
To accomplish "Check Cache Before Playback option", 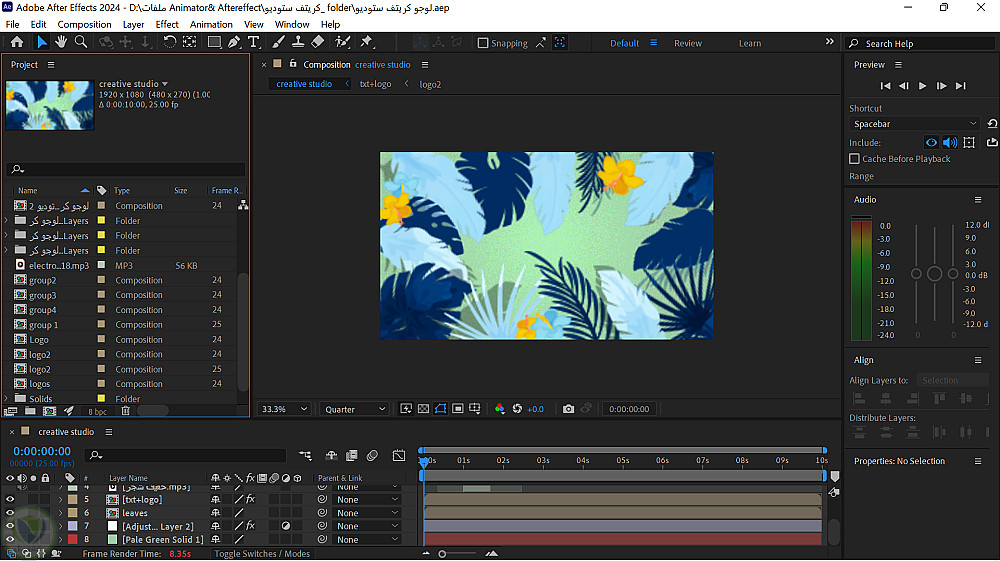I will tap(854, 159).
